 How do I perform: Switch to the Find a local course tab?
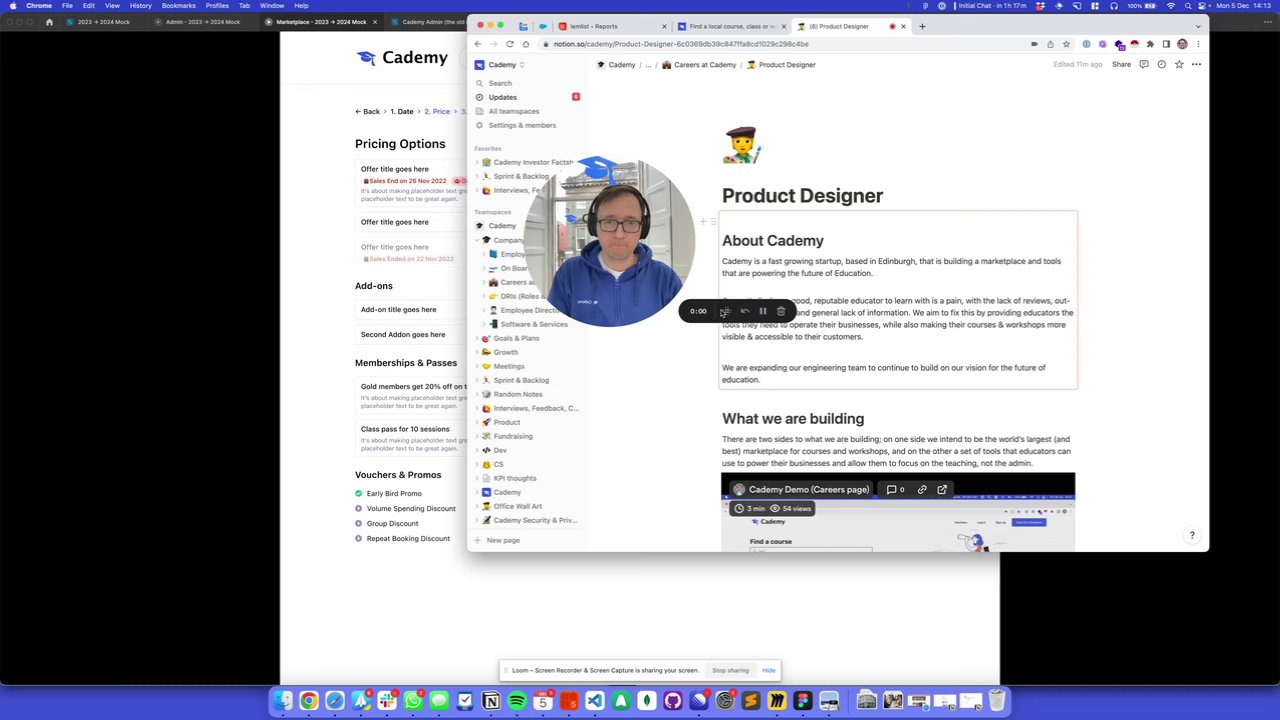pos(731,26)
